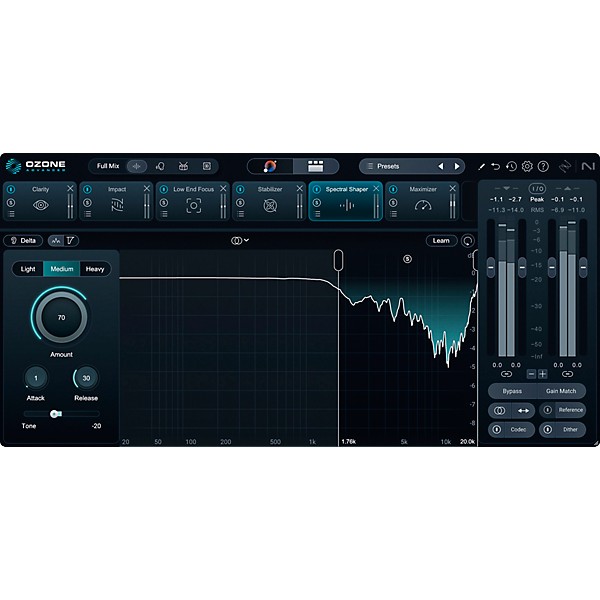The image size is (600, 600).
Task: Open the help question mark
Action: click(x=543, y=166)
